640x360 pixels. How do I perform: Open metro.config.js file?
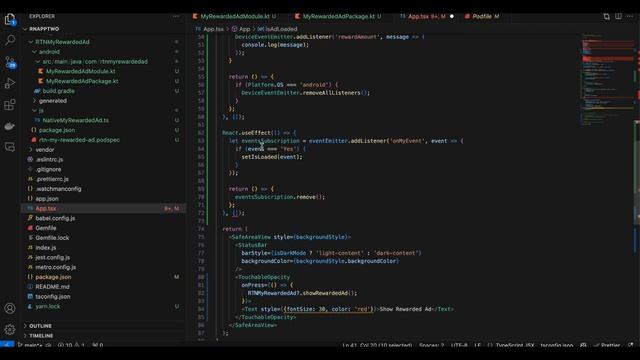click(56, 267)
